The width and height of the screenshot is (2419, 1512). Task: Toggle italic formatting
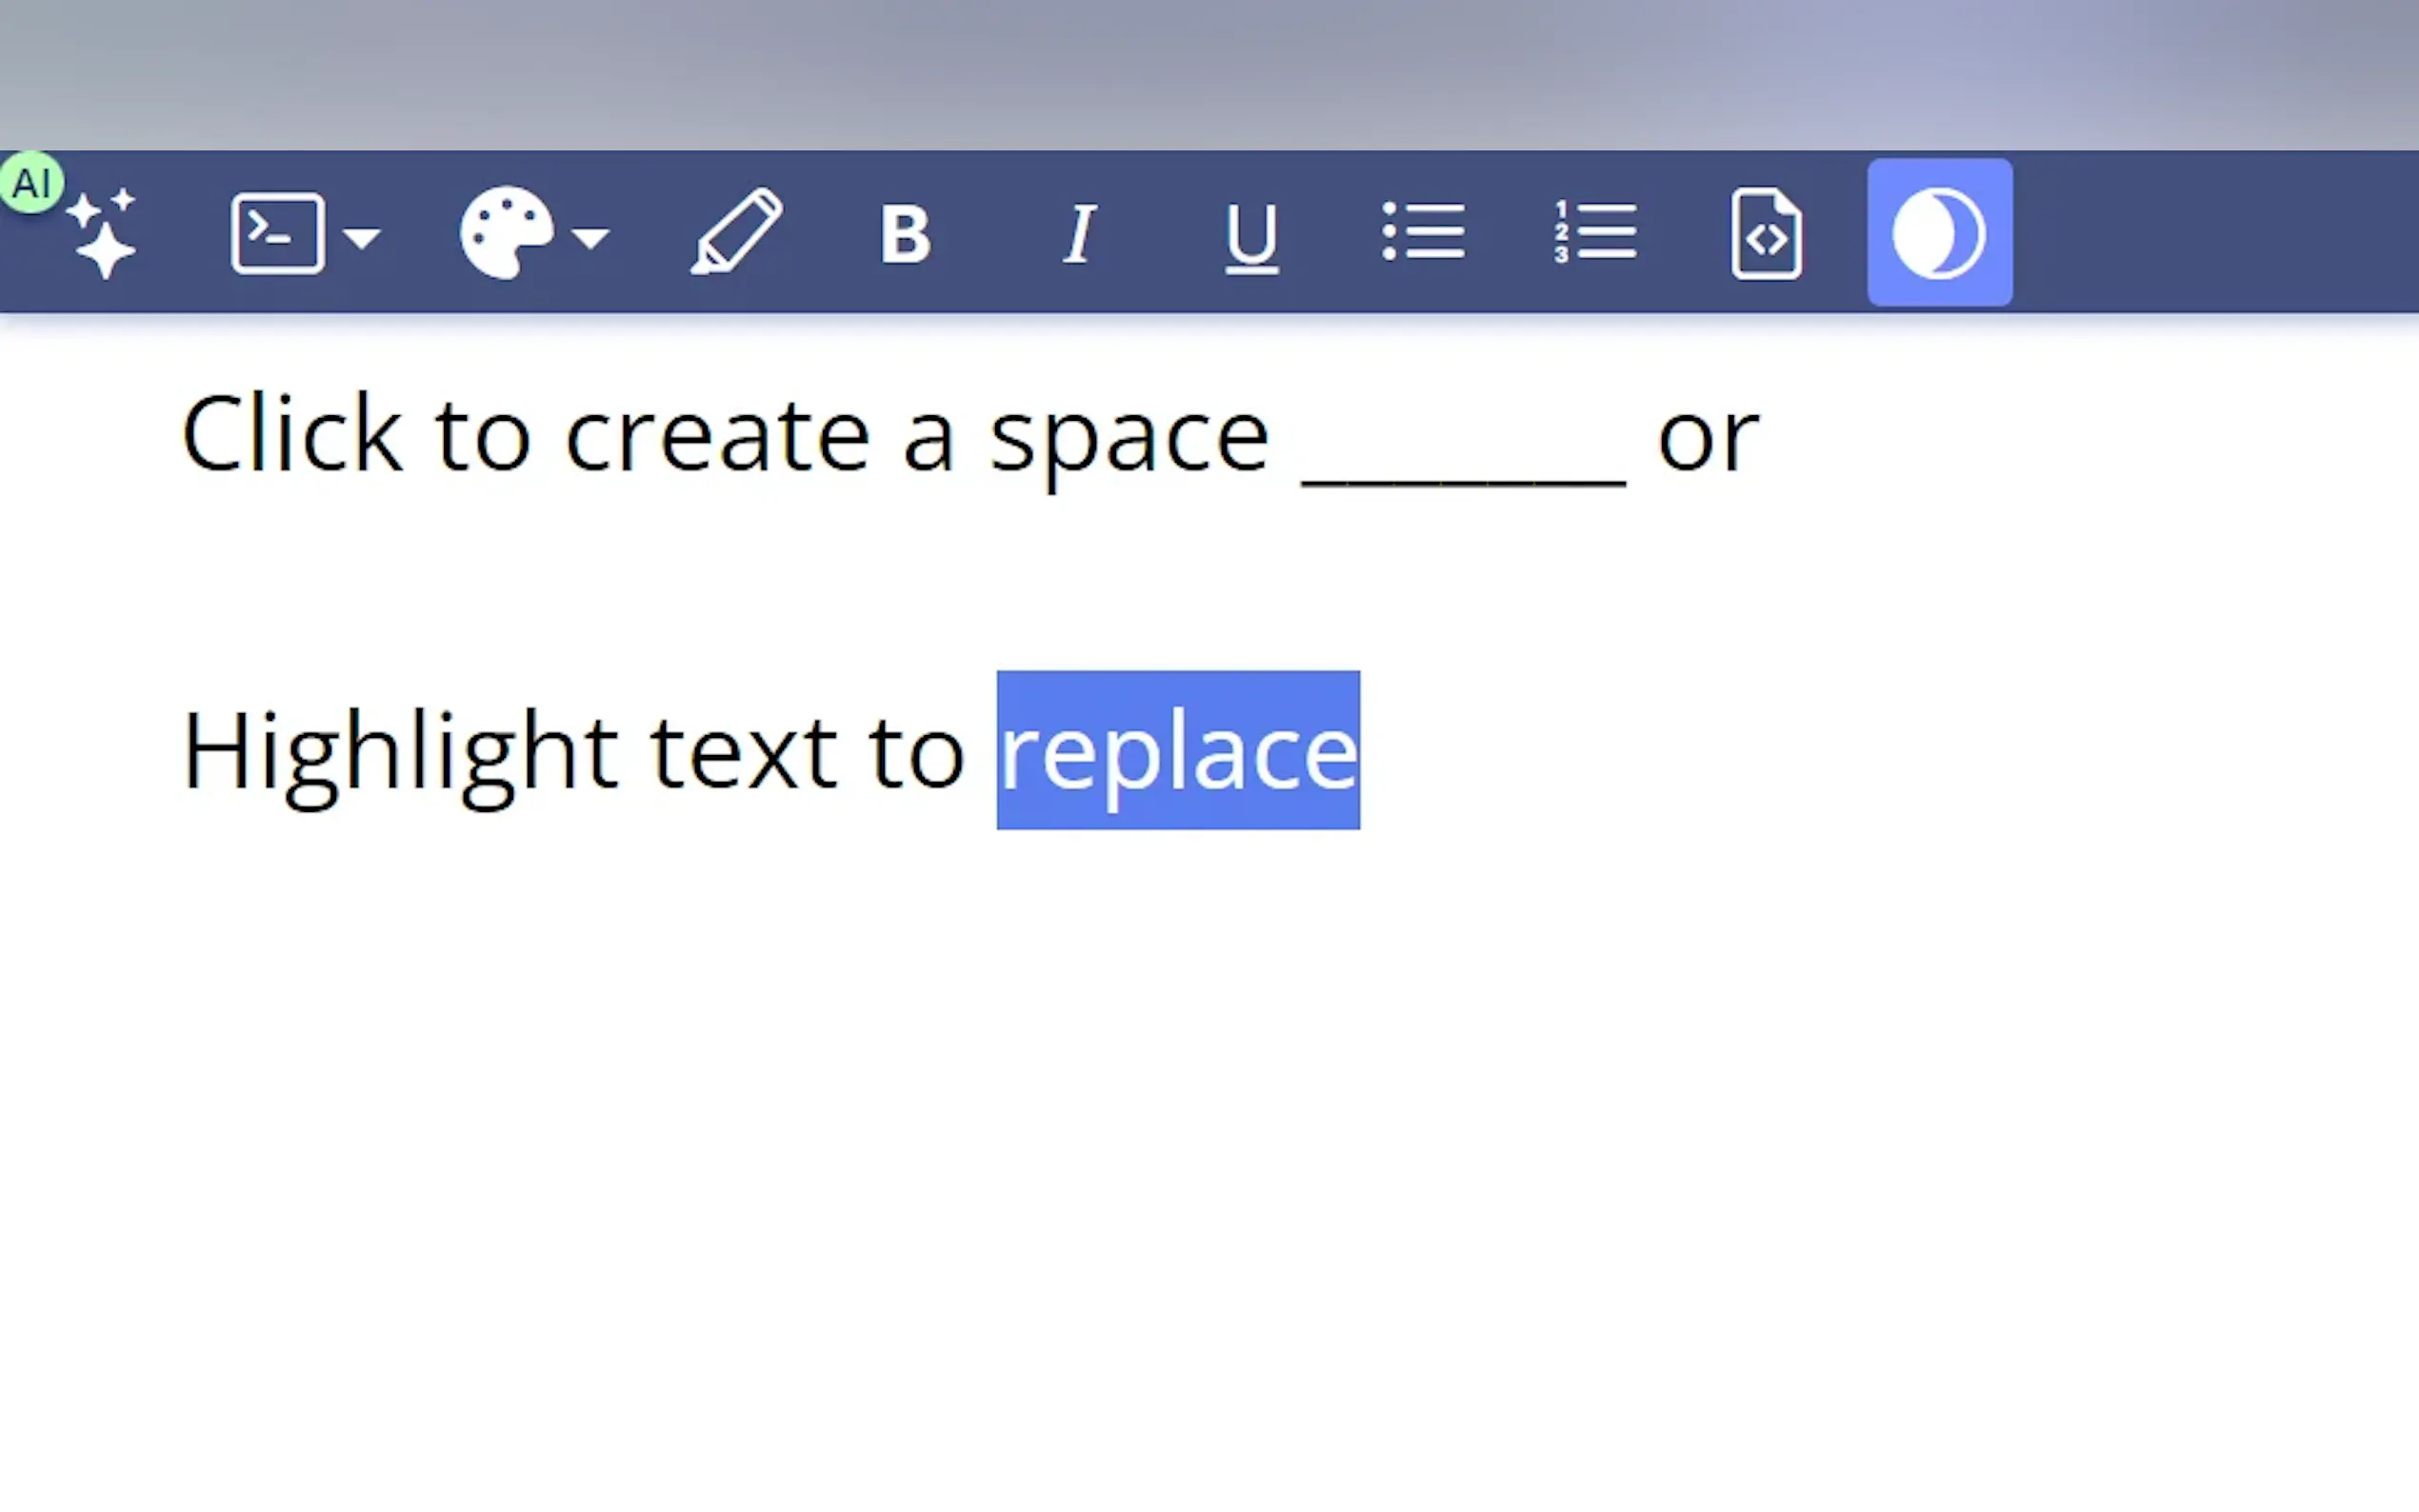1078,234
